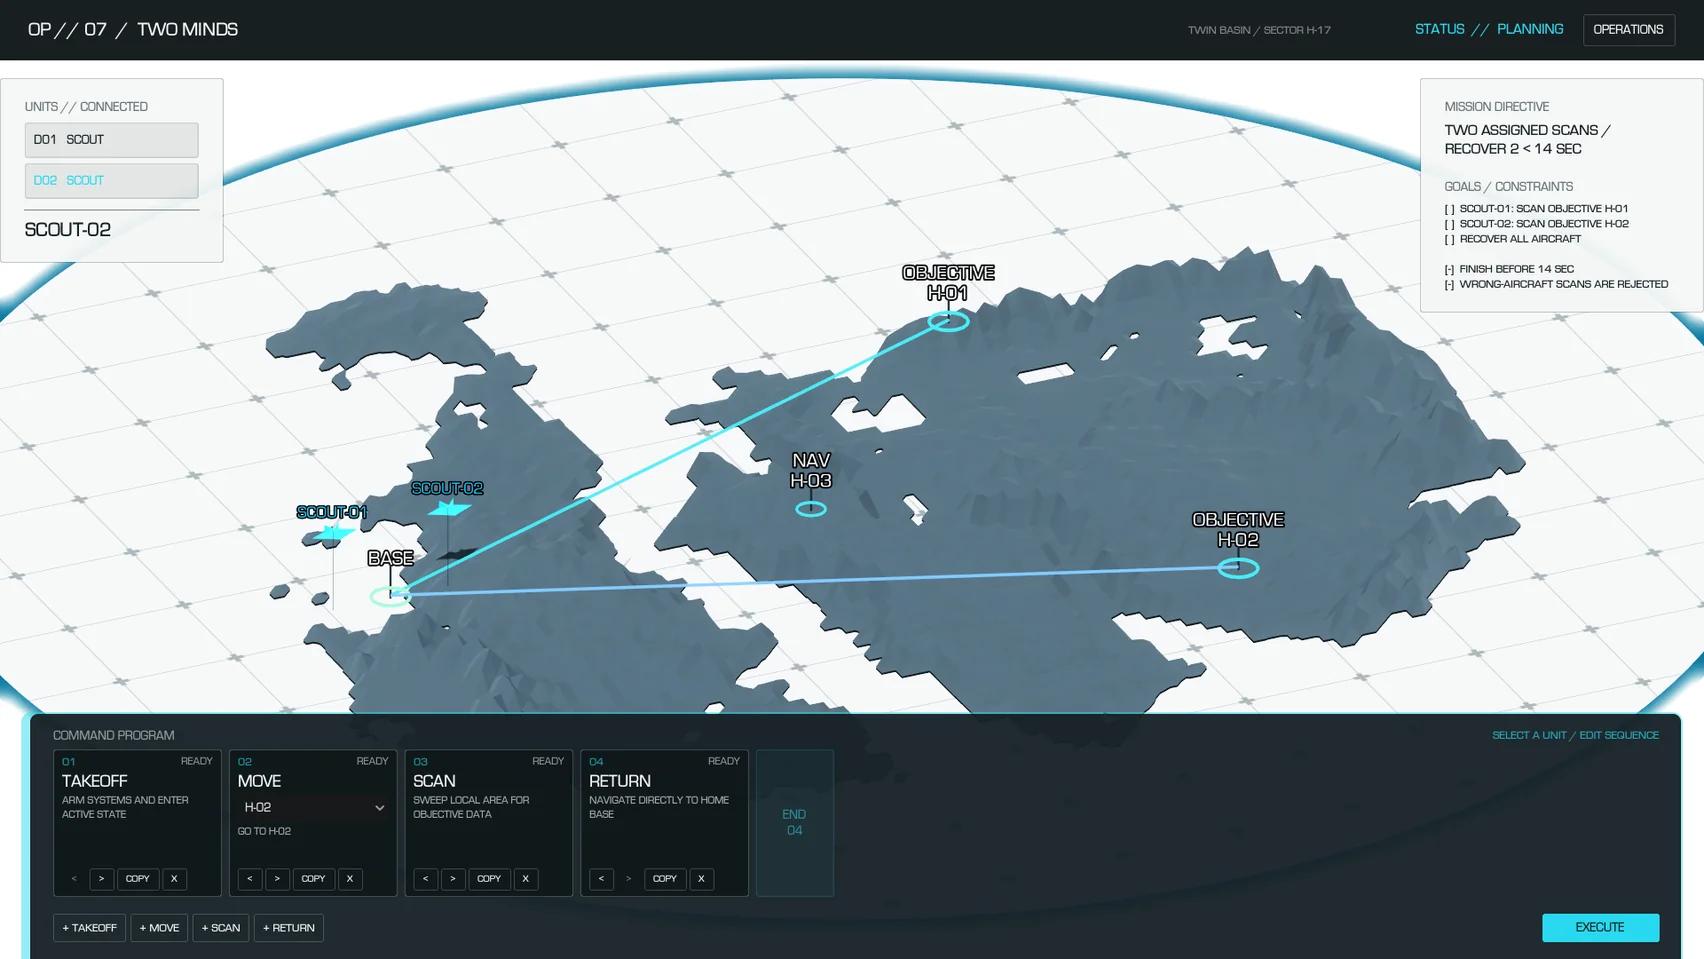Click OBJECTIVE H-01 map label

[x=948, y=283]
